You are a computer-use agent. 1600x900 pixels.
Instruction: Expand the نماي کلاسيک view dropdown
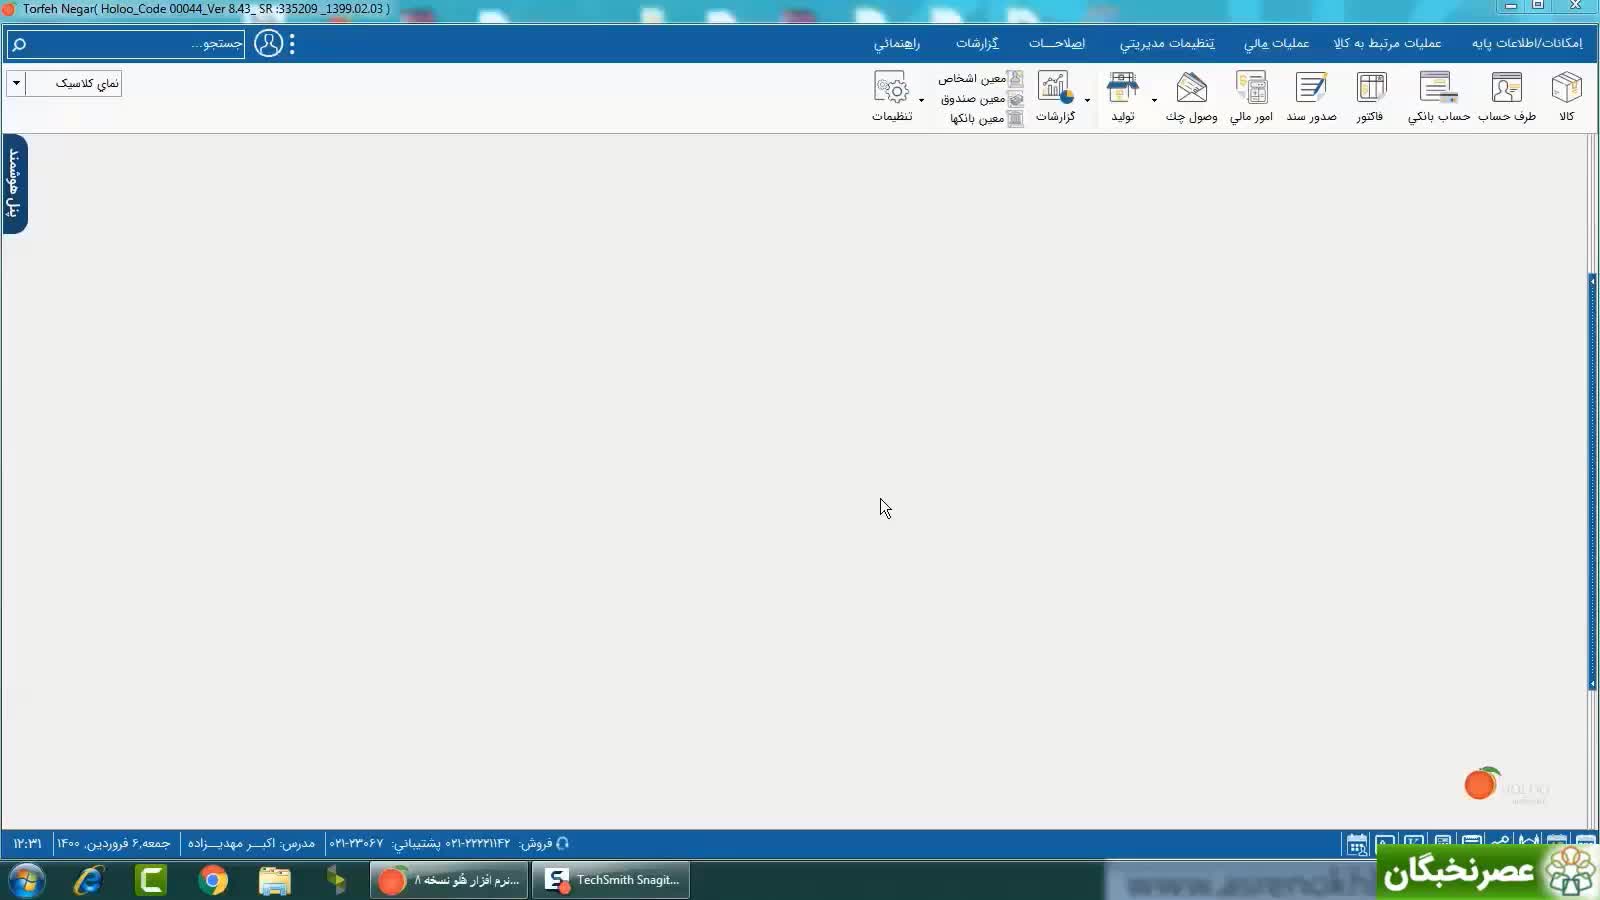pos(16,83)
